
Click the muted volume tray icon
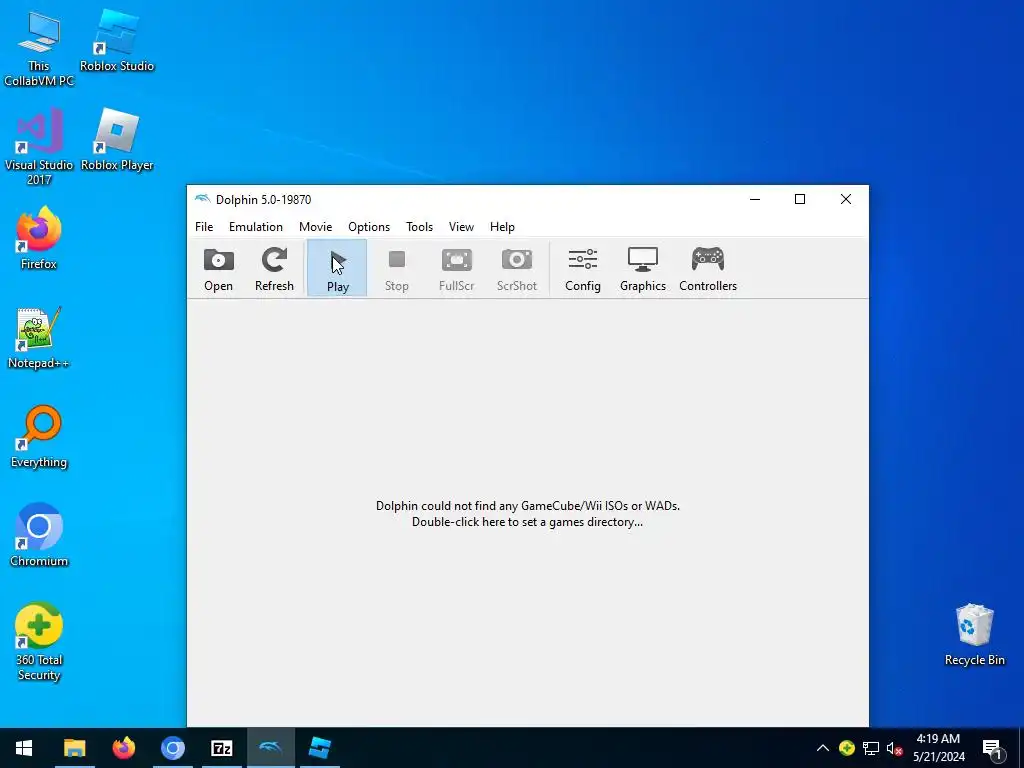tap(894, 748)
